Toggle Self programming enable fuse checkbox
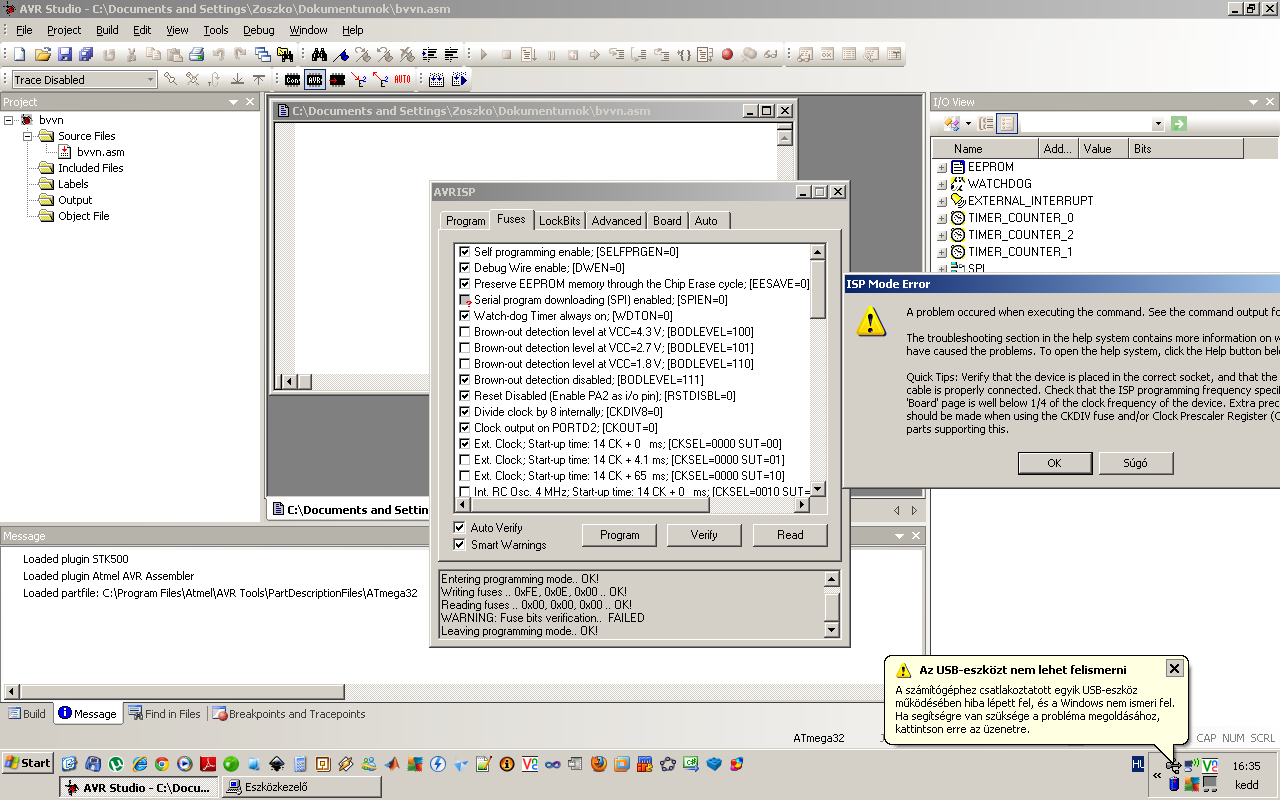 464,252
